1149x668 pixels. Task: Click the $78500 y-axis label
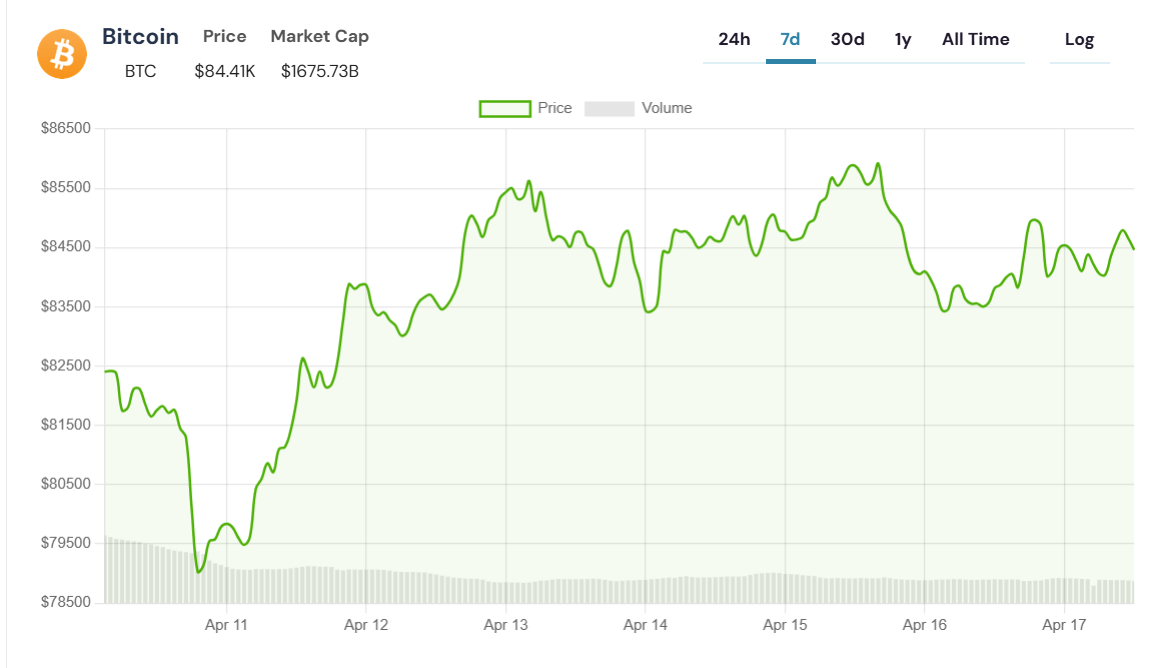66,602
